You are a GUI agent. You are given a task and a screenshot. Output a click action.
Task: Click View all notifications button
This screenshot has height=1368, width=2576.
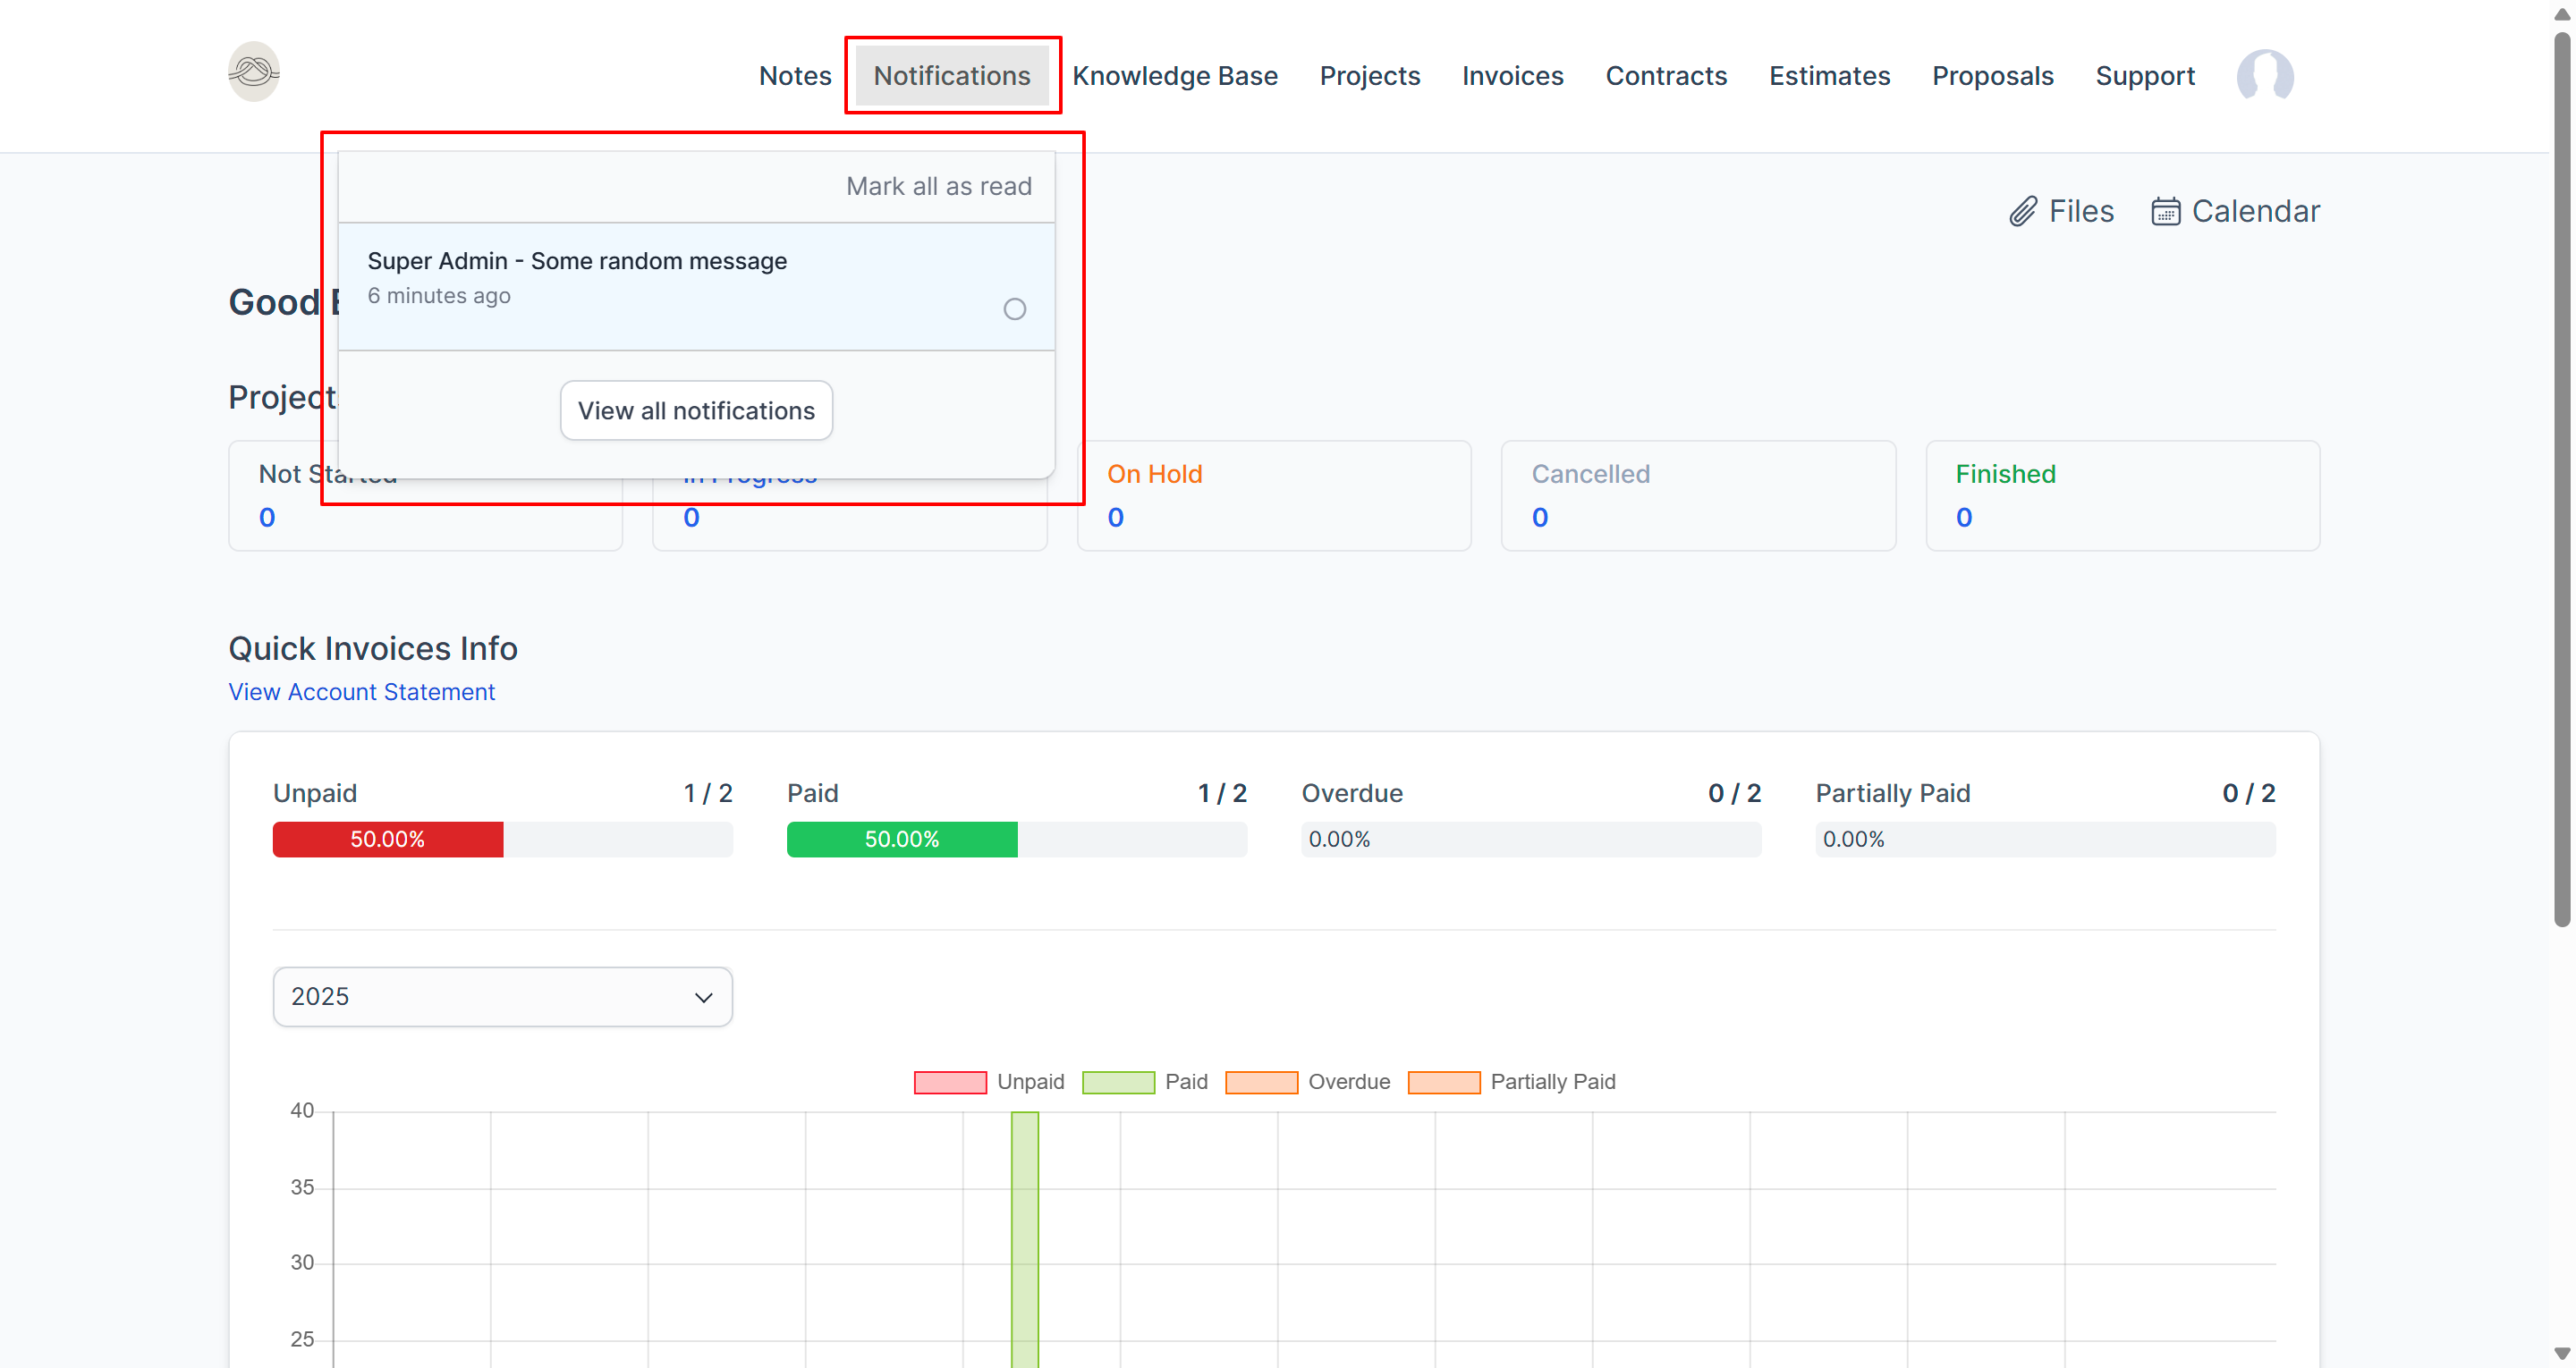coord(696,410)
